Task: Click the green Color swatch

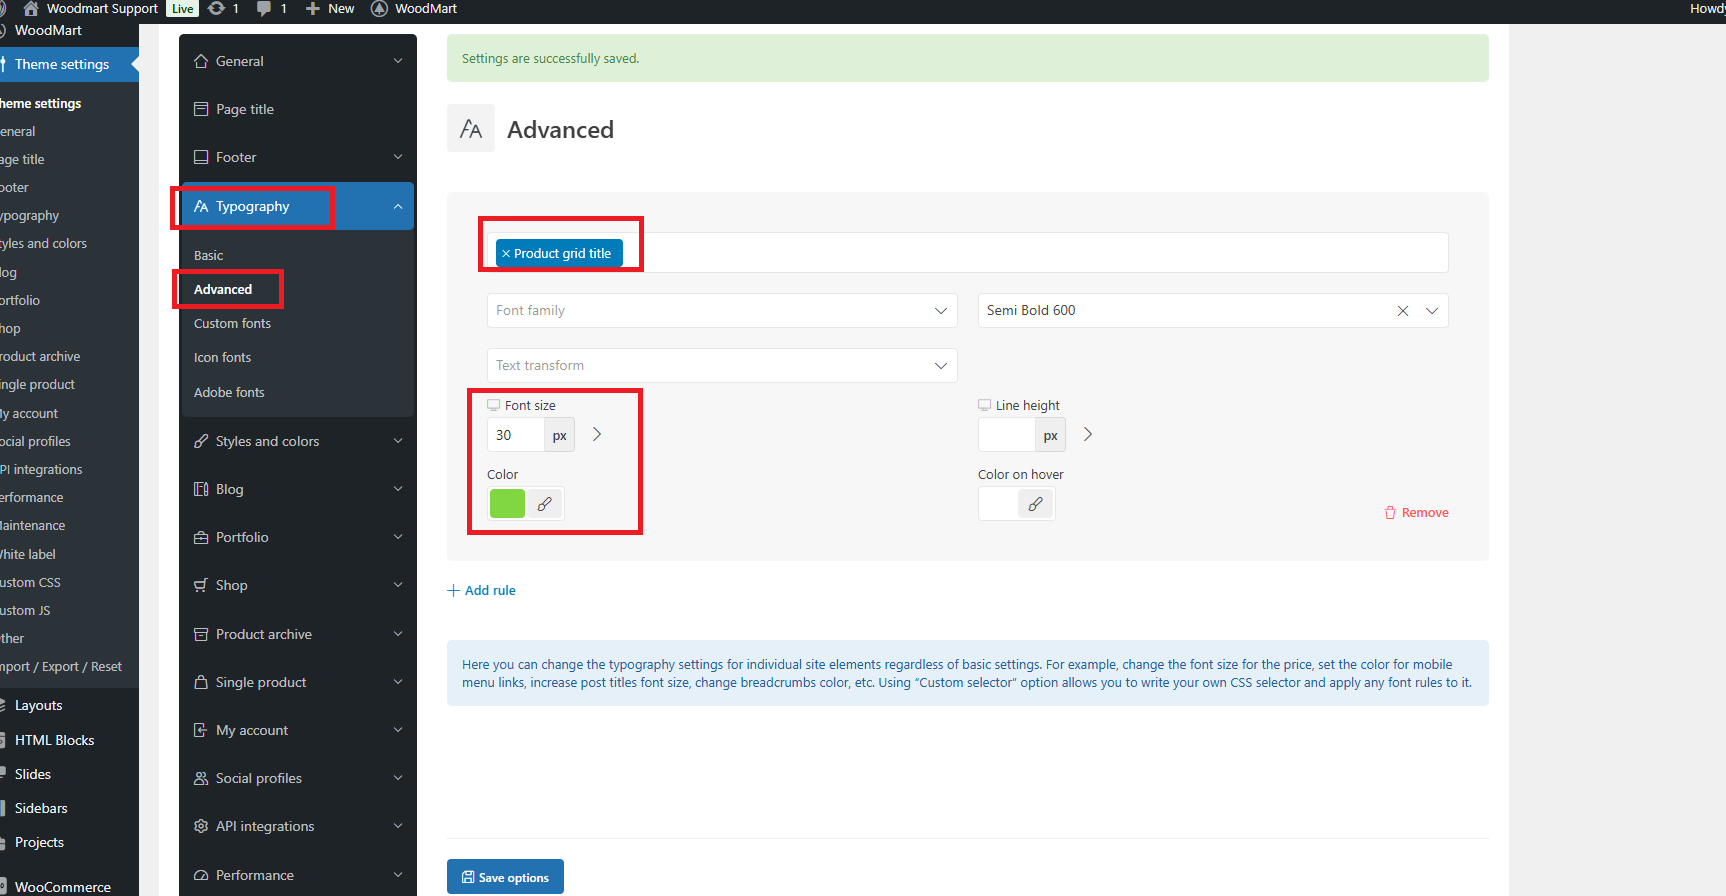Action: pos(507,503)
